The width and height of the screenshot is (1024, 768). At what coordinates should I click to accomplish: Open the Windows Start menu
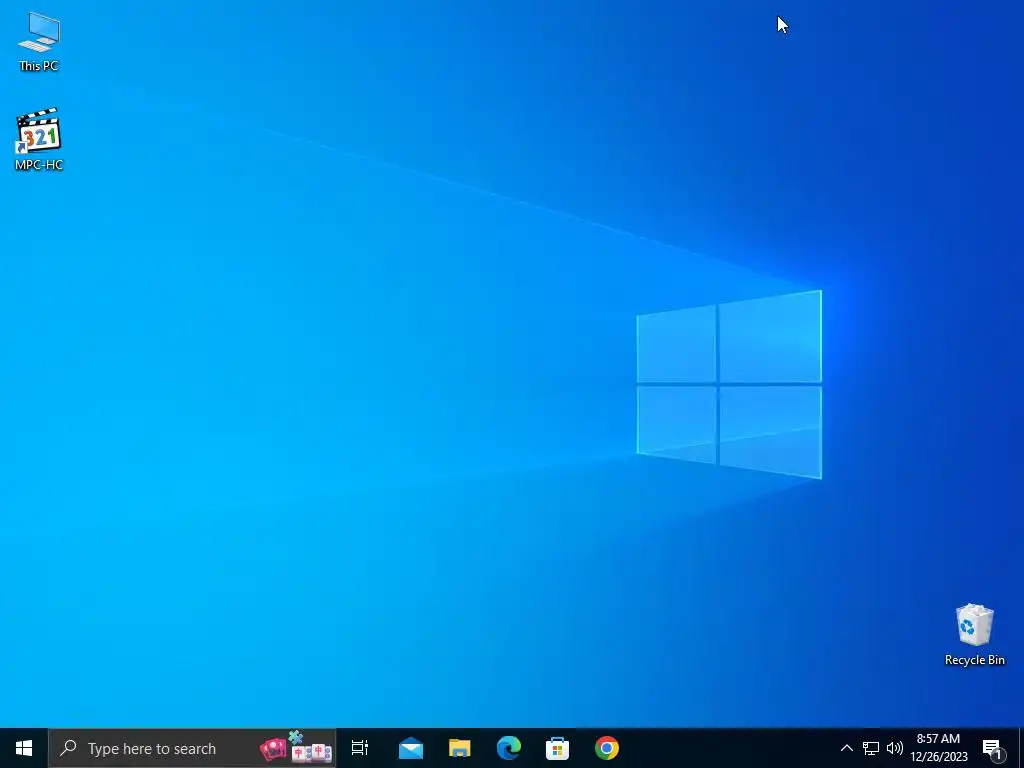(24, 748)
